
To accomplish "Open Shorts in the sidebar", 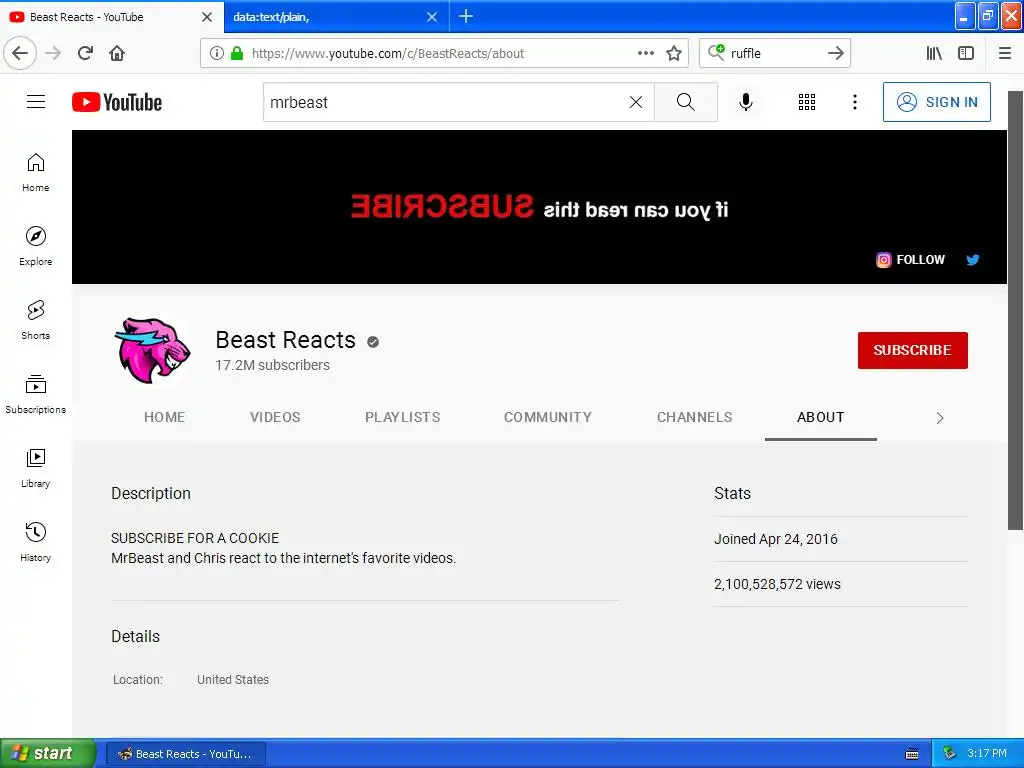I will point(36,320).
